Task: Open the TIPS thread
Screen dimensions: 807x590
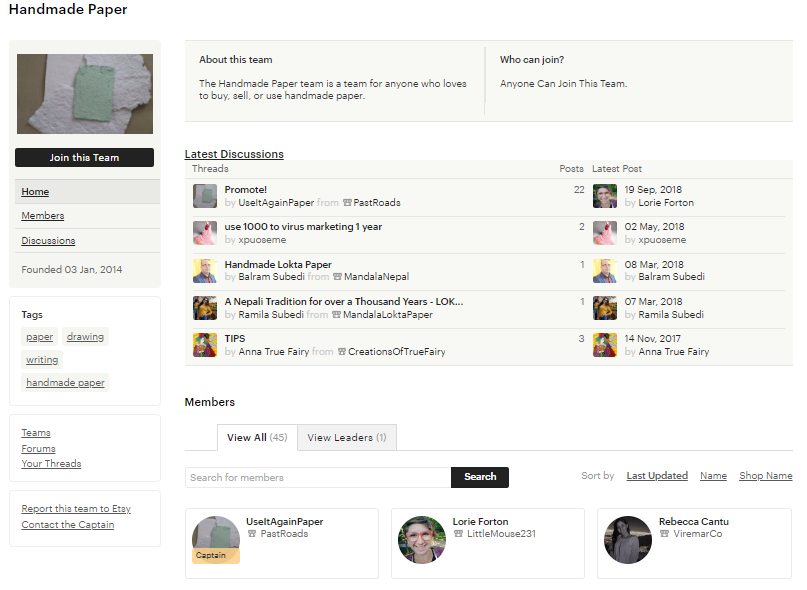Action: (235, 339)
